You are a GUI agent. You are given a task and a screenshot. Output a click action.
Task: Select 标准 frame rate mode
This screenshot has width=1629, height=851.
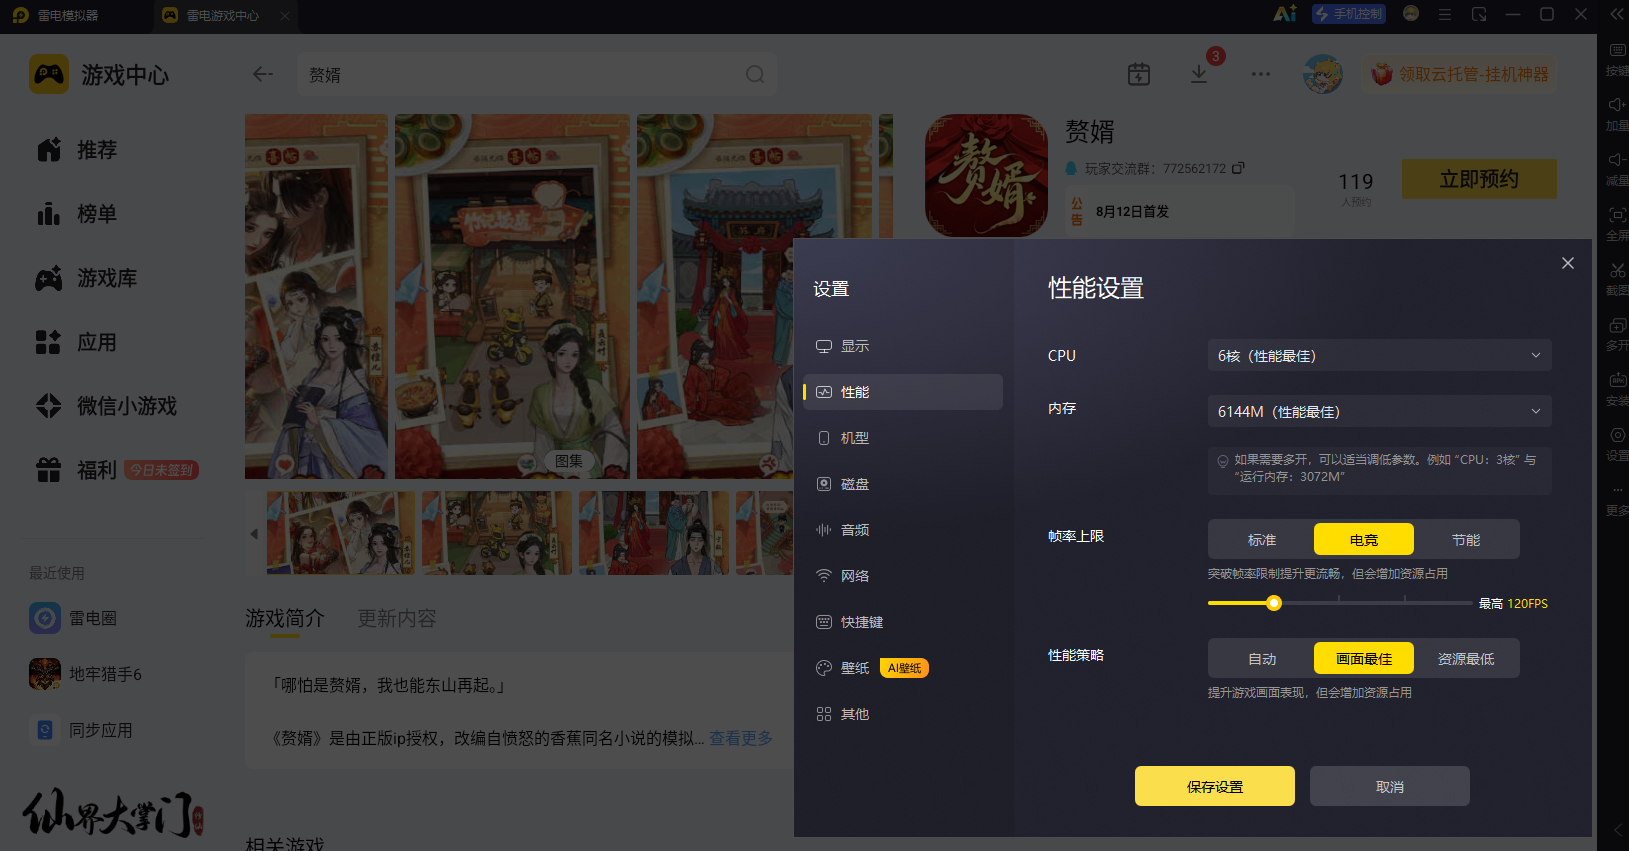tap(1261, 539)
